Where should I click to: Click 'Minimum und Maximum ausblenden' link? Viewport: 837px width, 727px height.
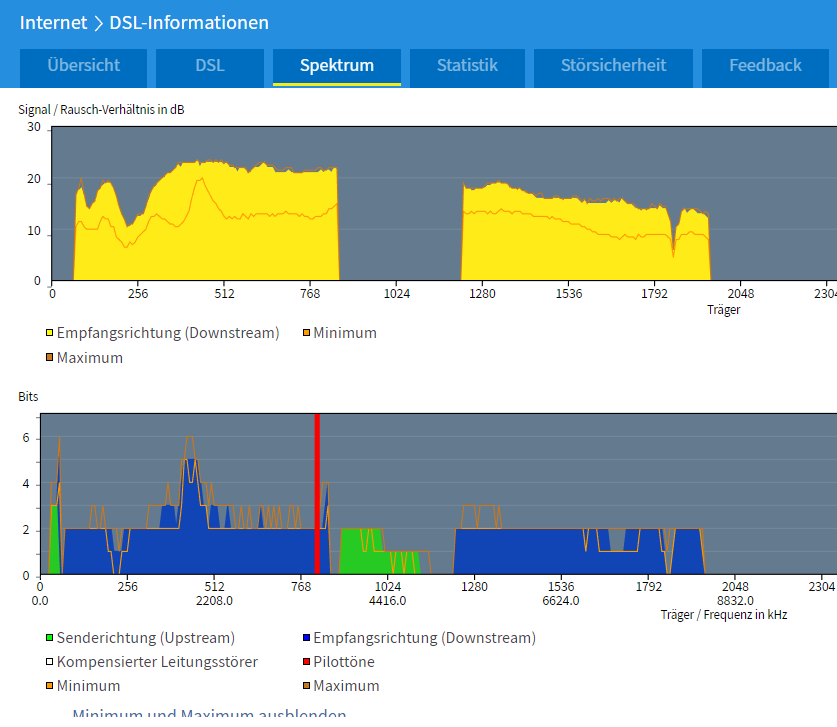tap(209, 715)
